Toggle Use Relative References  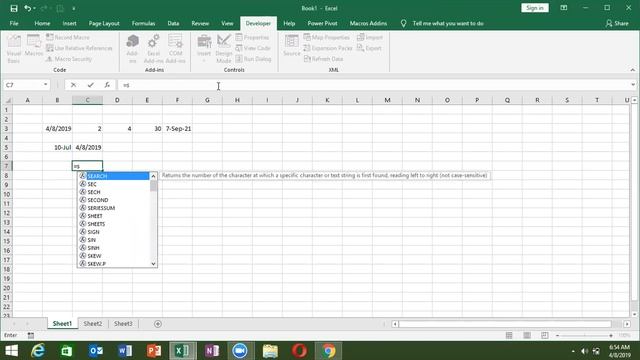click(79, 48)
